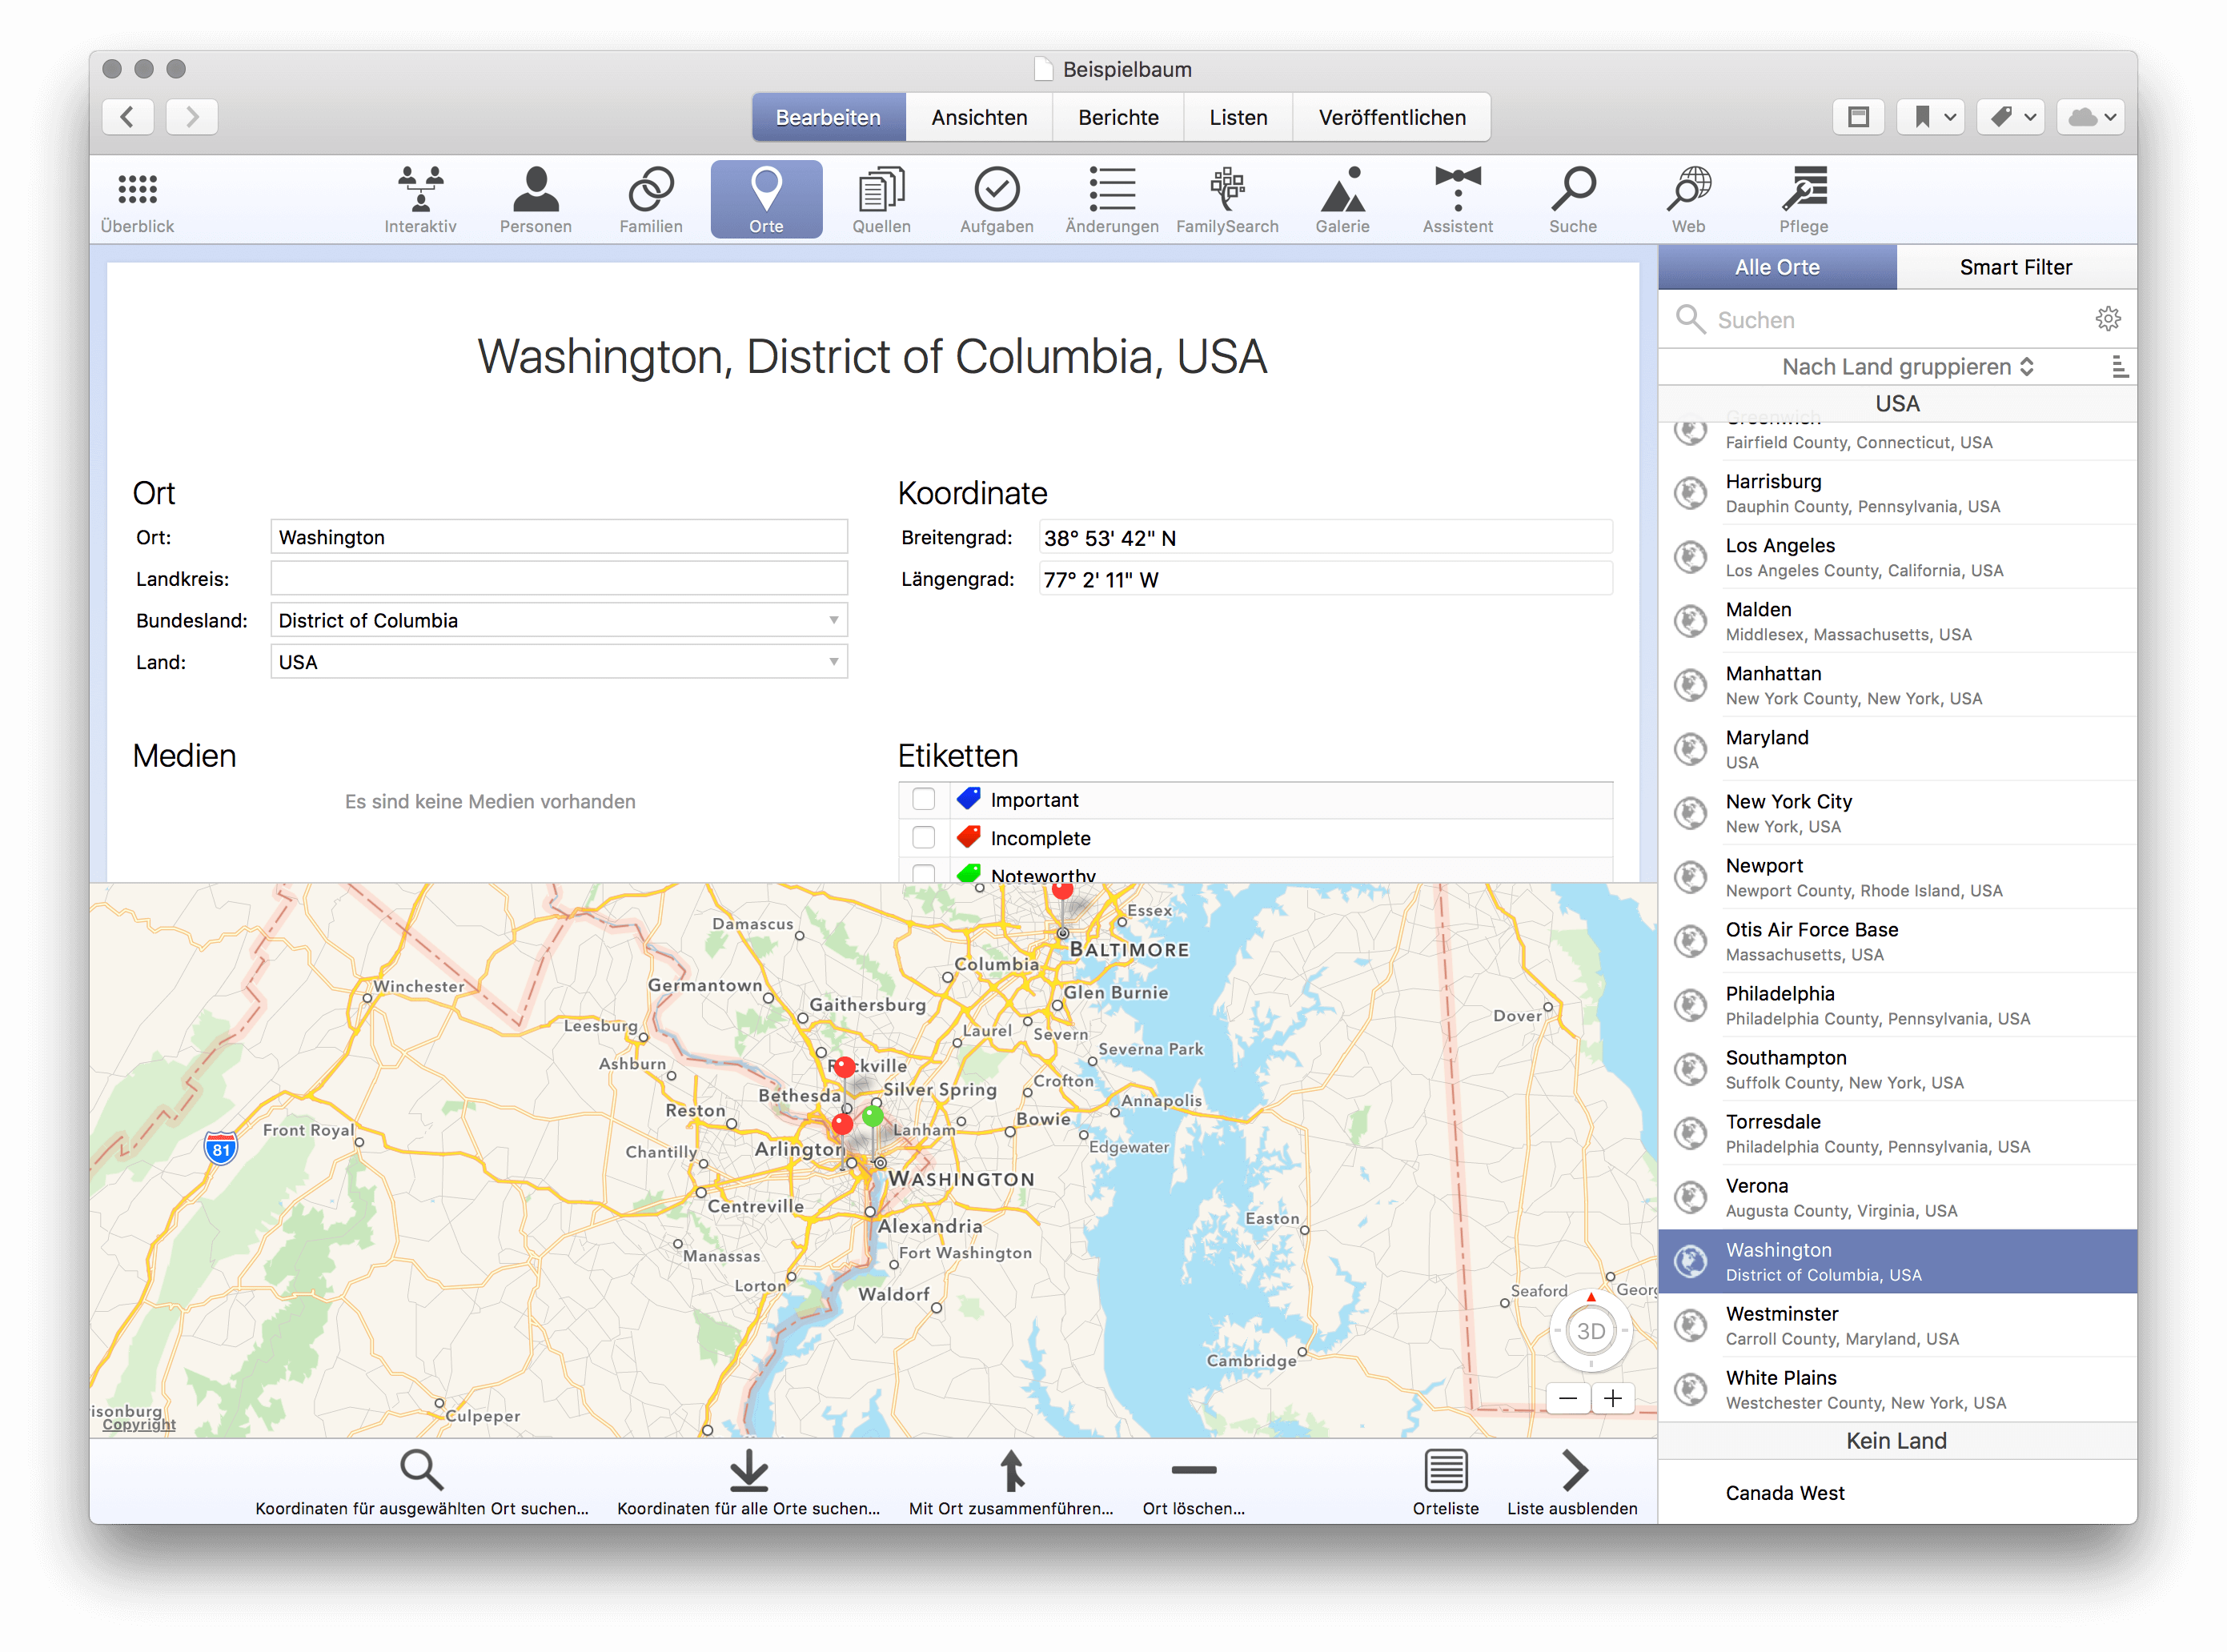
Task: Switch to Bearbeiten tab
Action: (x=828, y=117)
